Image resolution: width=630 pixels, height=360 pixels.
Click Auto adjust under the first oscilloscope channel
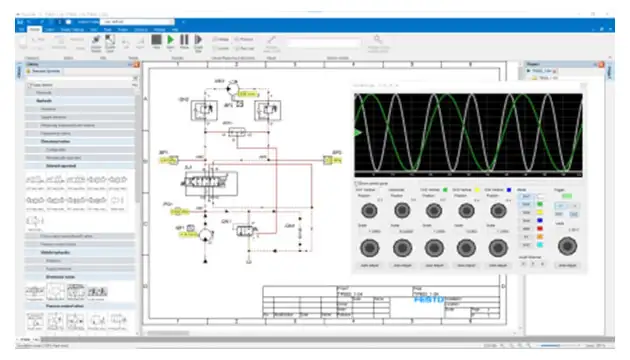(x=369, y=265)
